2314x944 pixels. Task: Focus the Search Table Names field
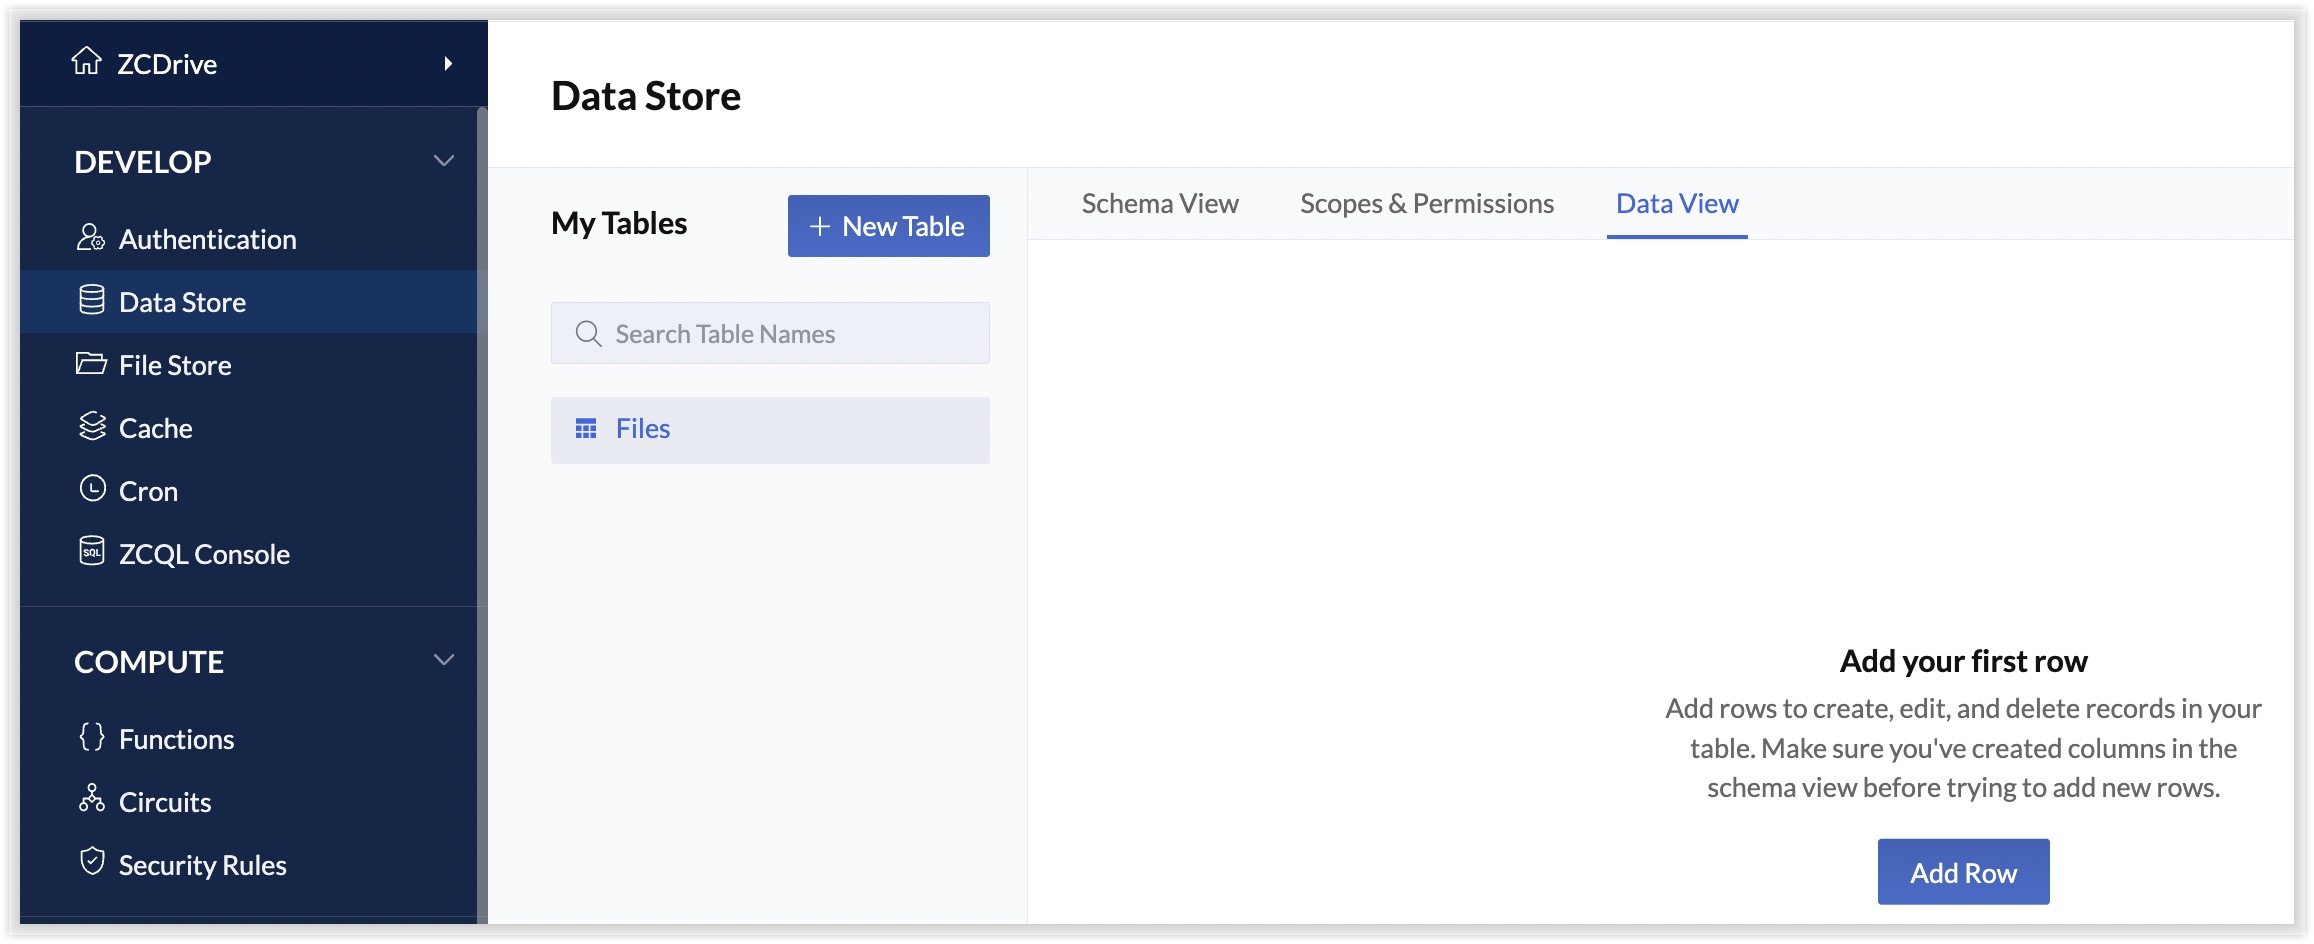(x=770, y=334)
